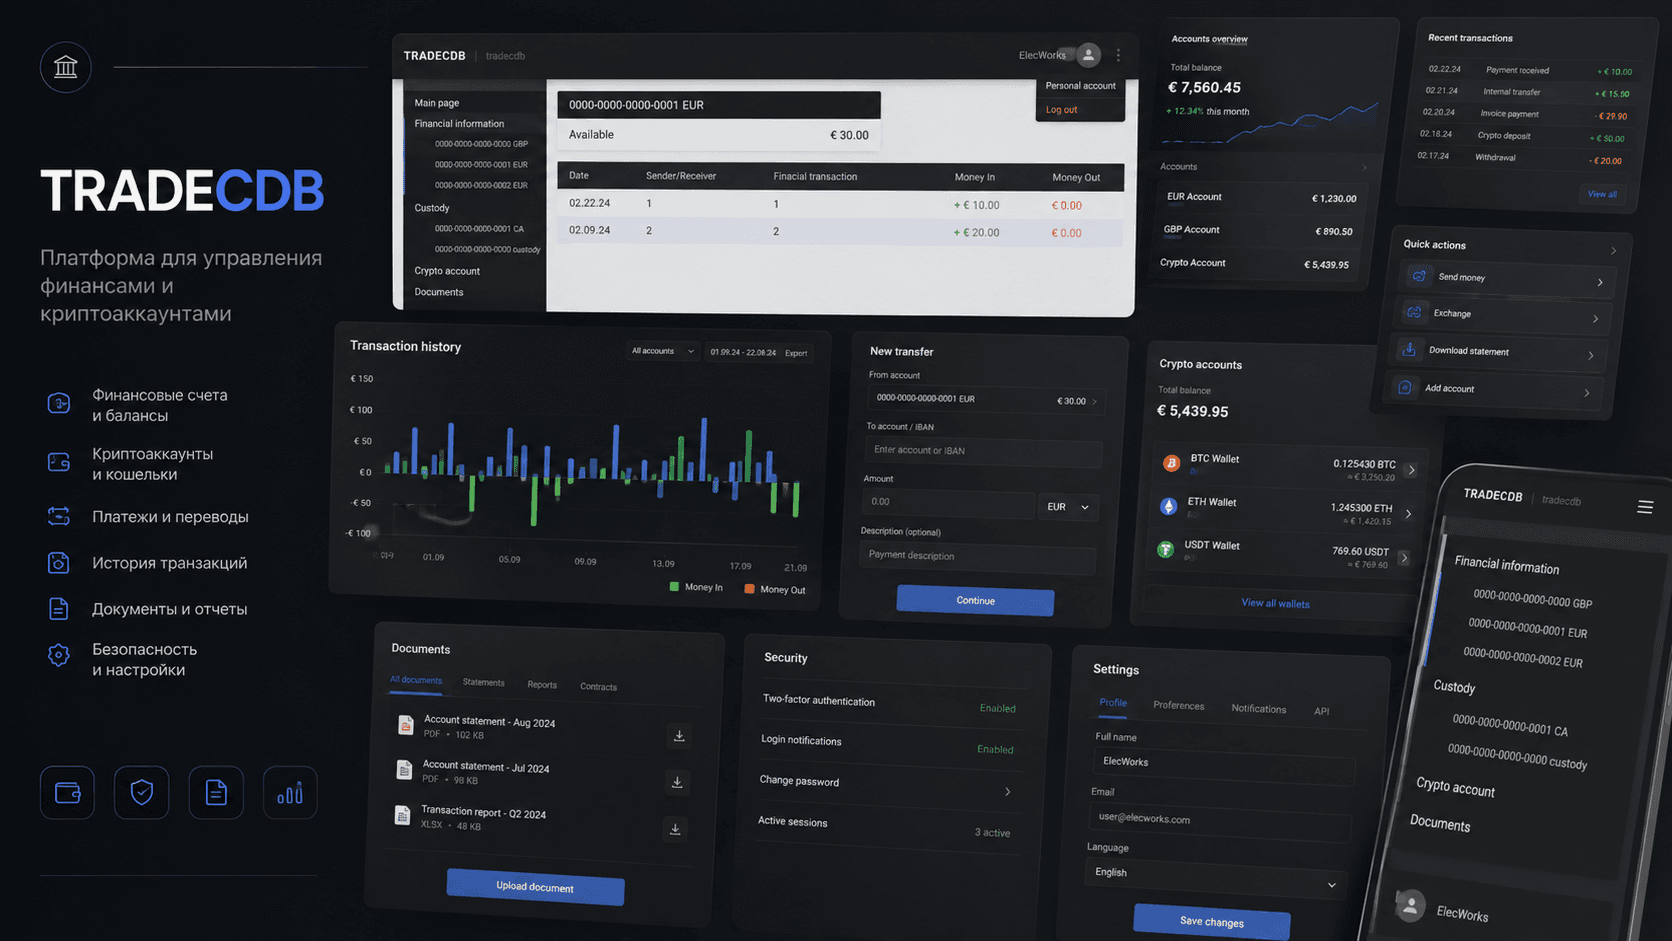This screenshot has width=1672, height=941.
Task: Click the To account / IBAN field
Action: pyautogui.click(x=983, y=451)
